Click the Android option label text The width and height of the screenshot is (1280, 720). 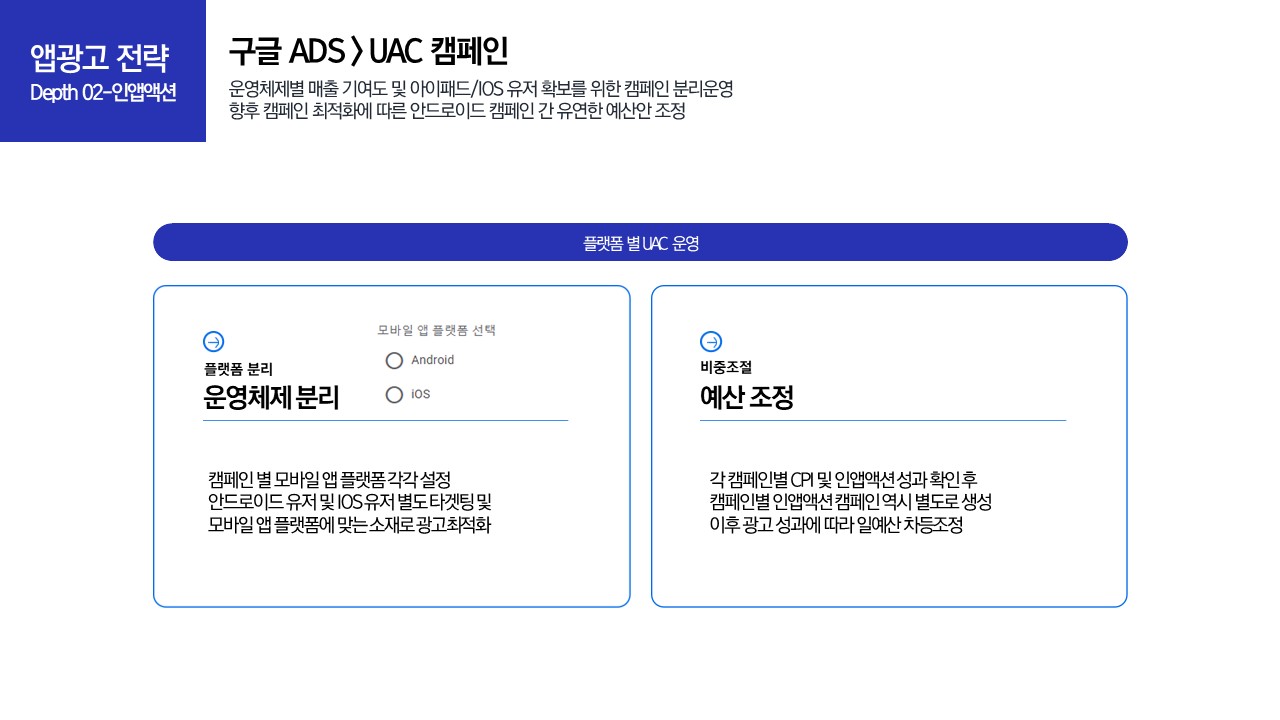point(432,360)
